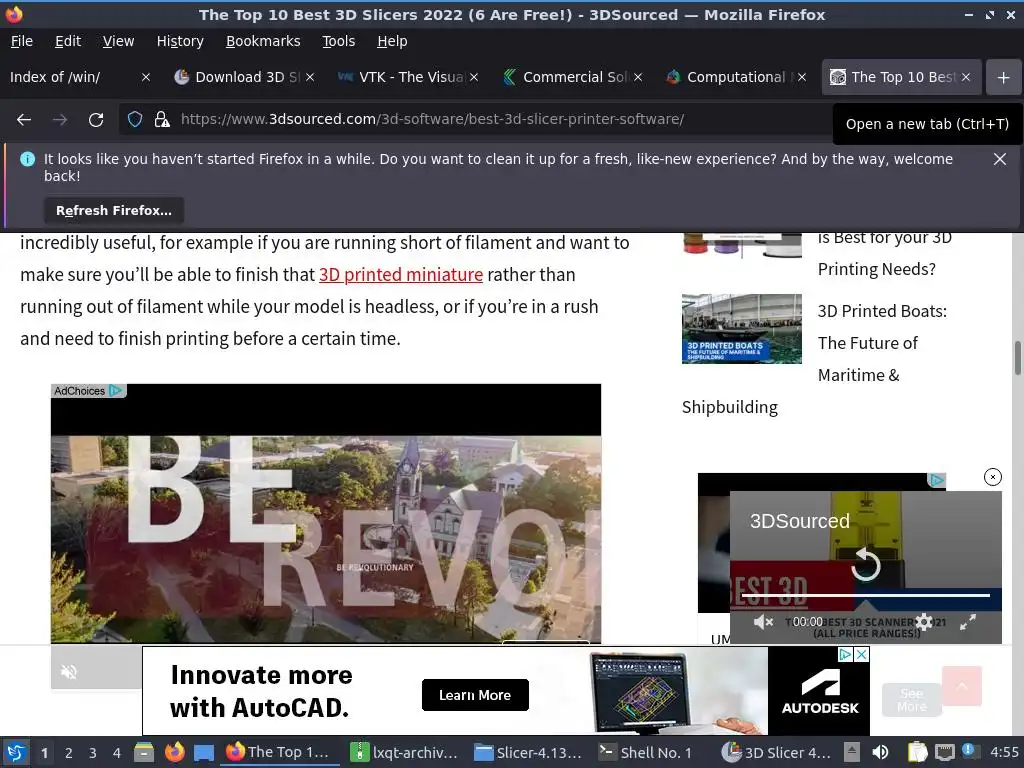1024x768 pixels.
Task: Open the Bookmarks menu
Action: pos(263,41)
